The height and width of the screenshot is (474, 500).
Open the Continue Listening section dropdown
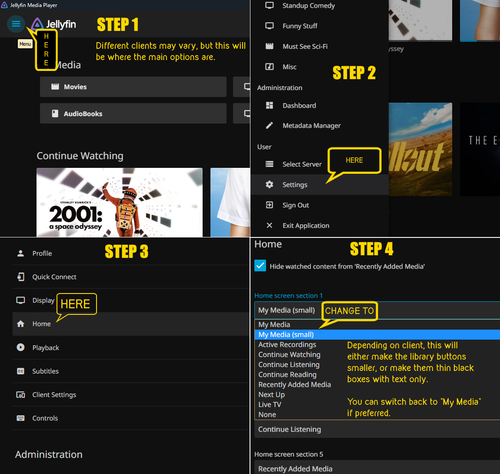tap(377, 429)
